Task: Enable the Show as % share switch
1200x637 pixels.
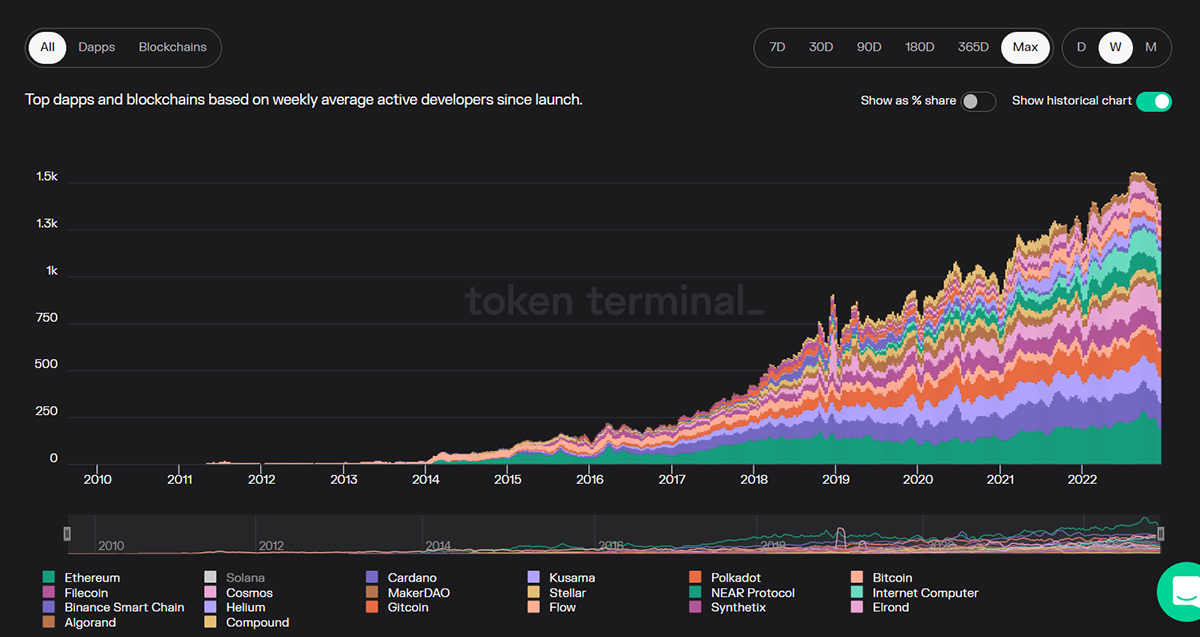Action: 978,101
